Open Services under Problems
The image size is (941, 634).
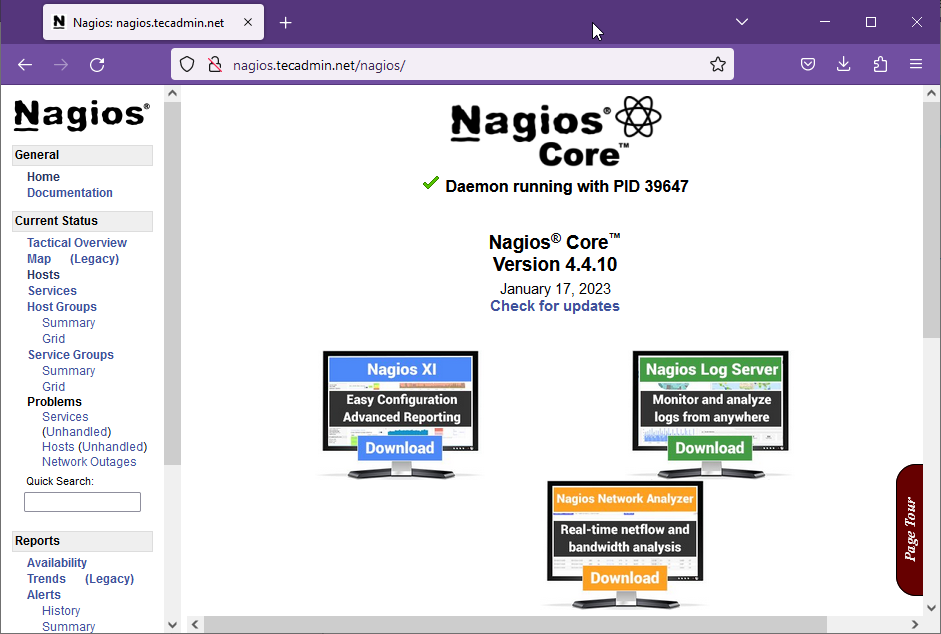click(x=65, y=417)
